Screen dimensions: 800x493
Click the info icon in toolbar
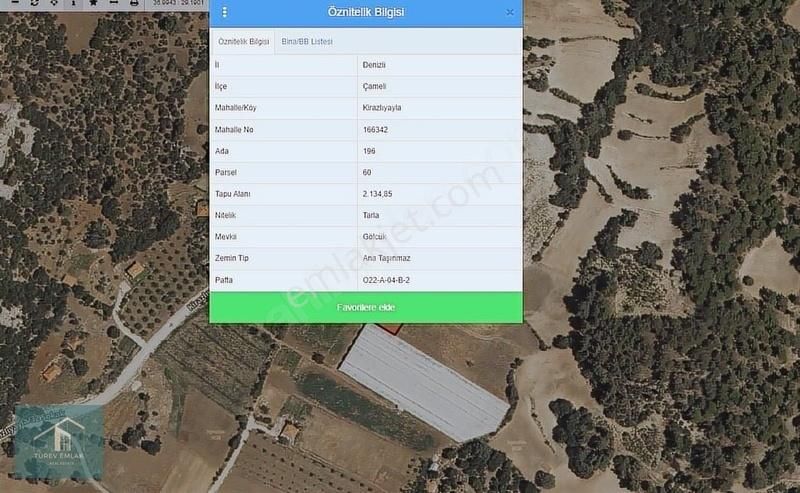(73, 3)
